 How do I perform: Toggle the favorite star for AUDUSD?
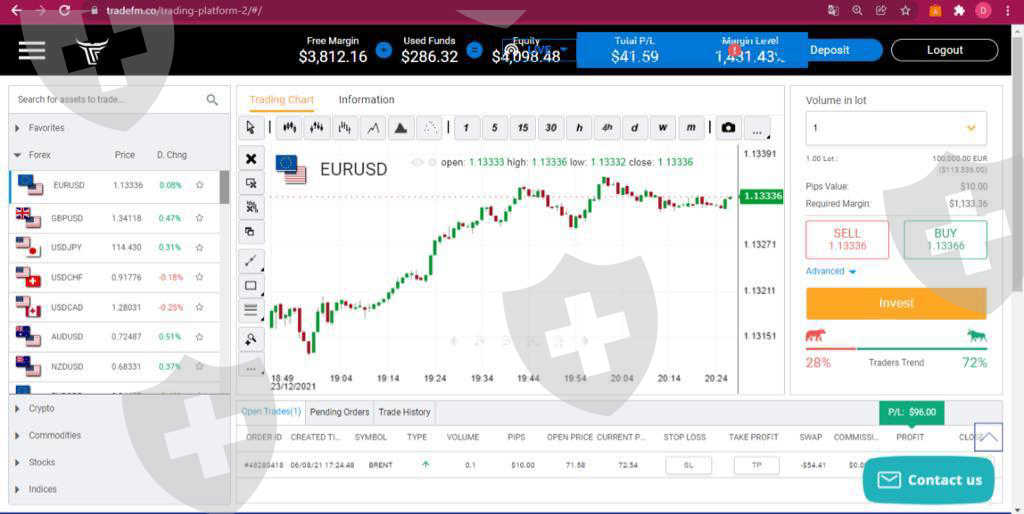point(199,337)
